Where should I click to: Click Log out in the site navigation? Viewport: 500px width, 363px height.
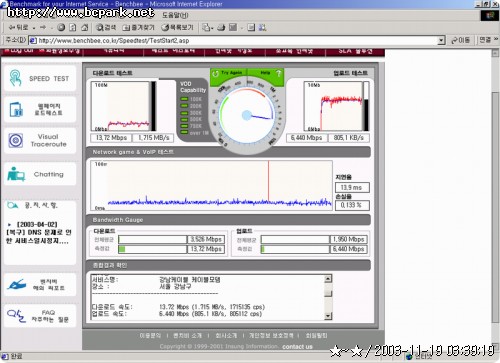[x=19, y=51]
